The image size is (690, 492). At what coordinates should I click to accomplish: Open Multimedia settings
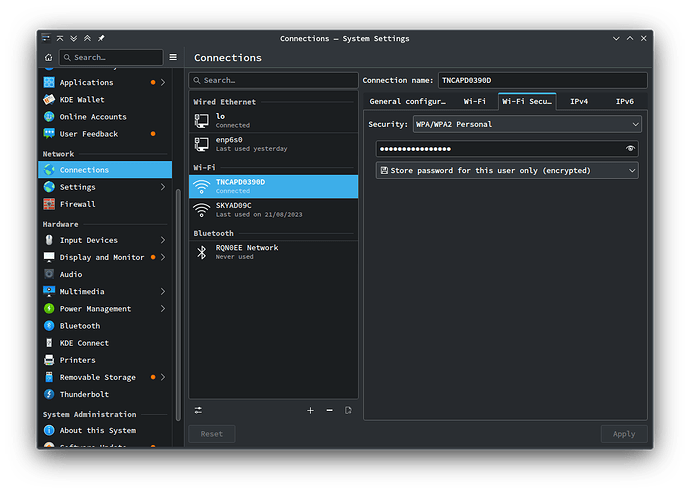105,292
